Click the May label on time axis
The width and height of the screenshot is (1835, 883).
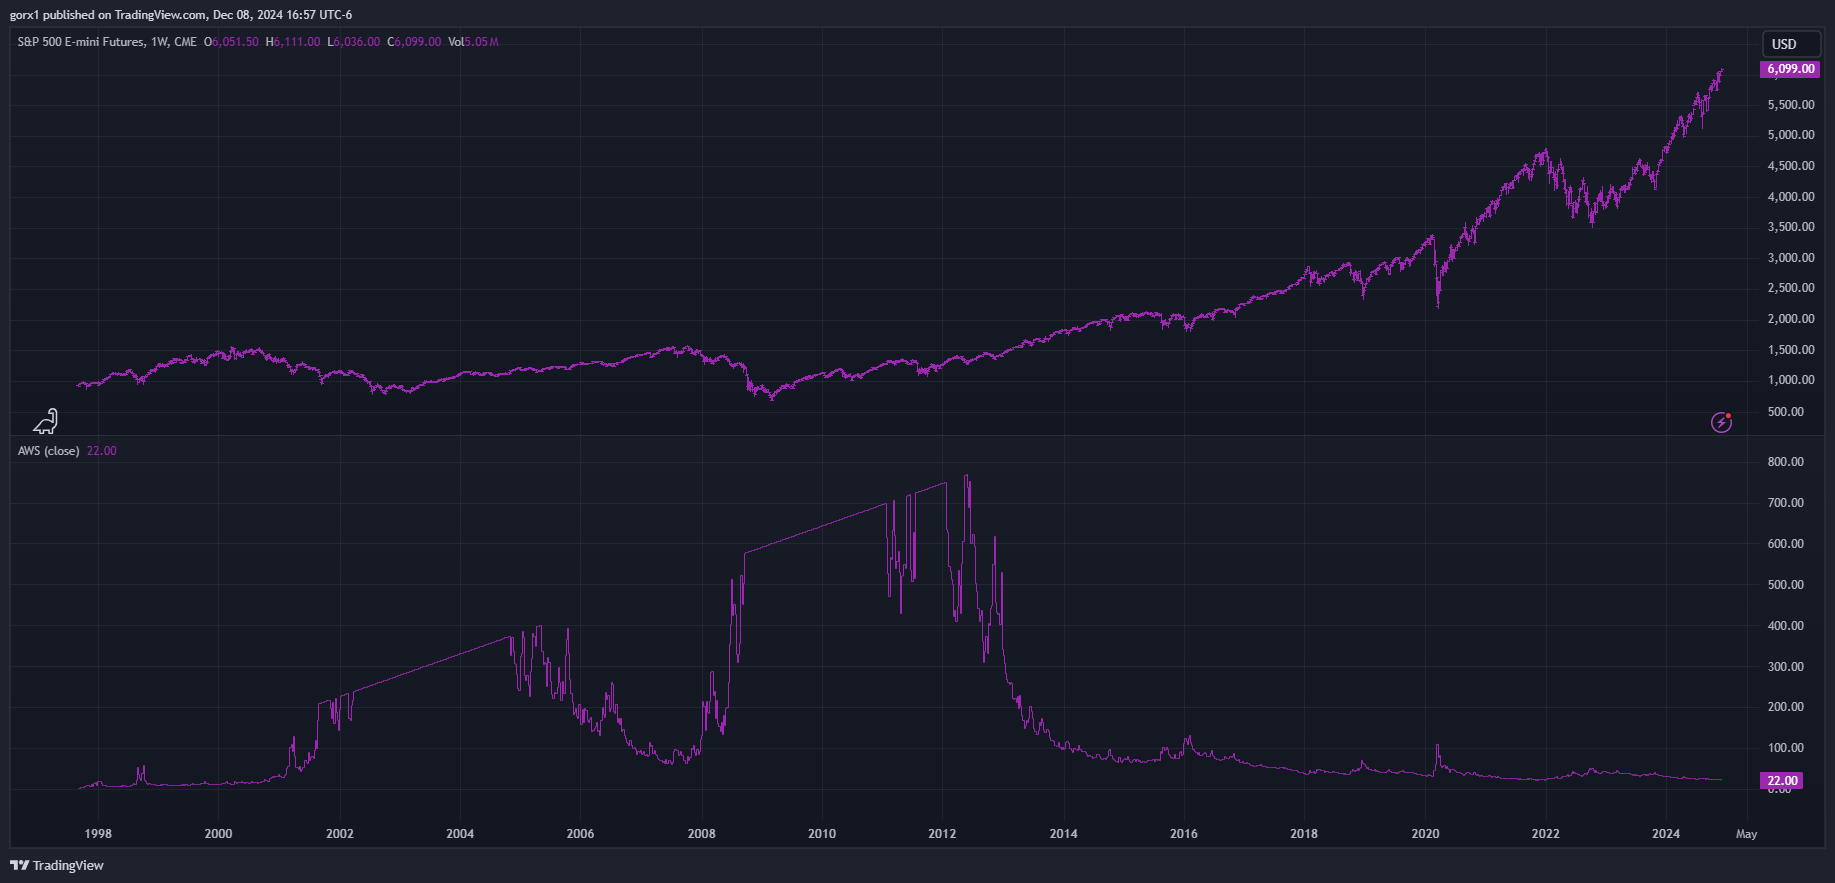(x=1746, y=834)
